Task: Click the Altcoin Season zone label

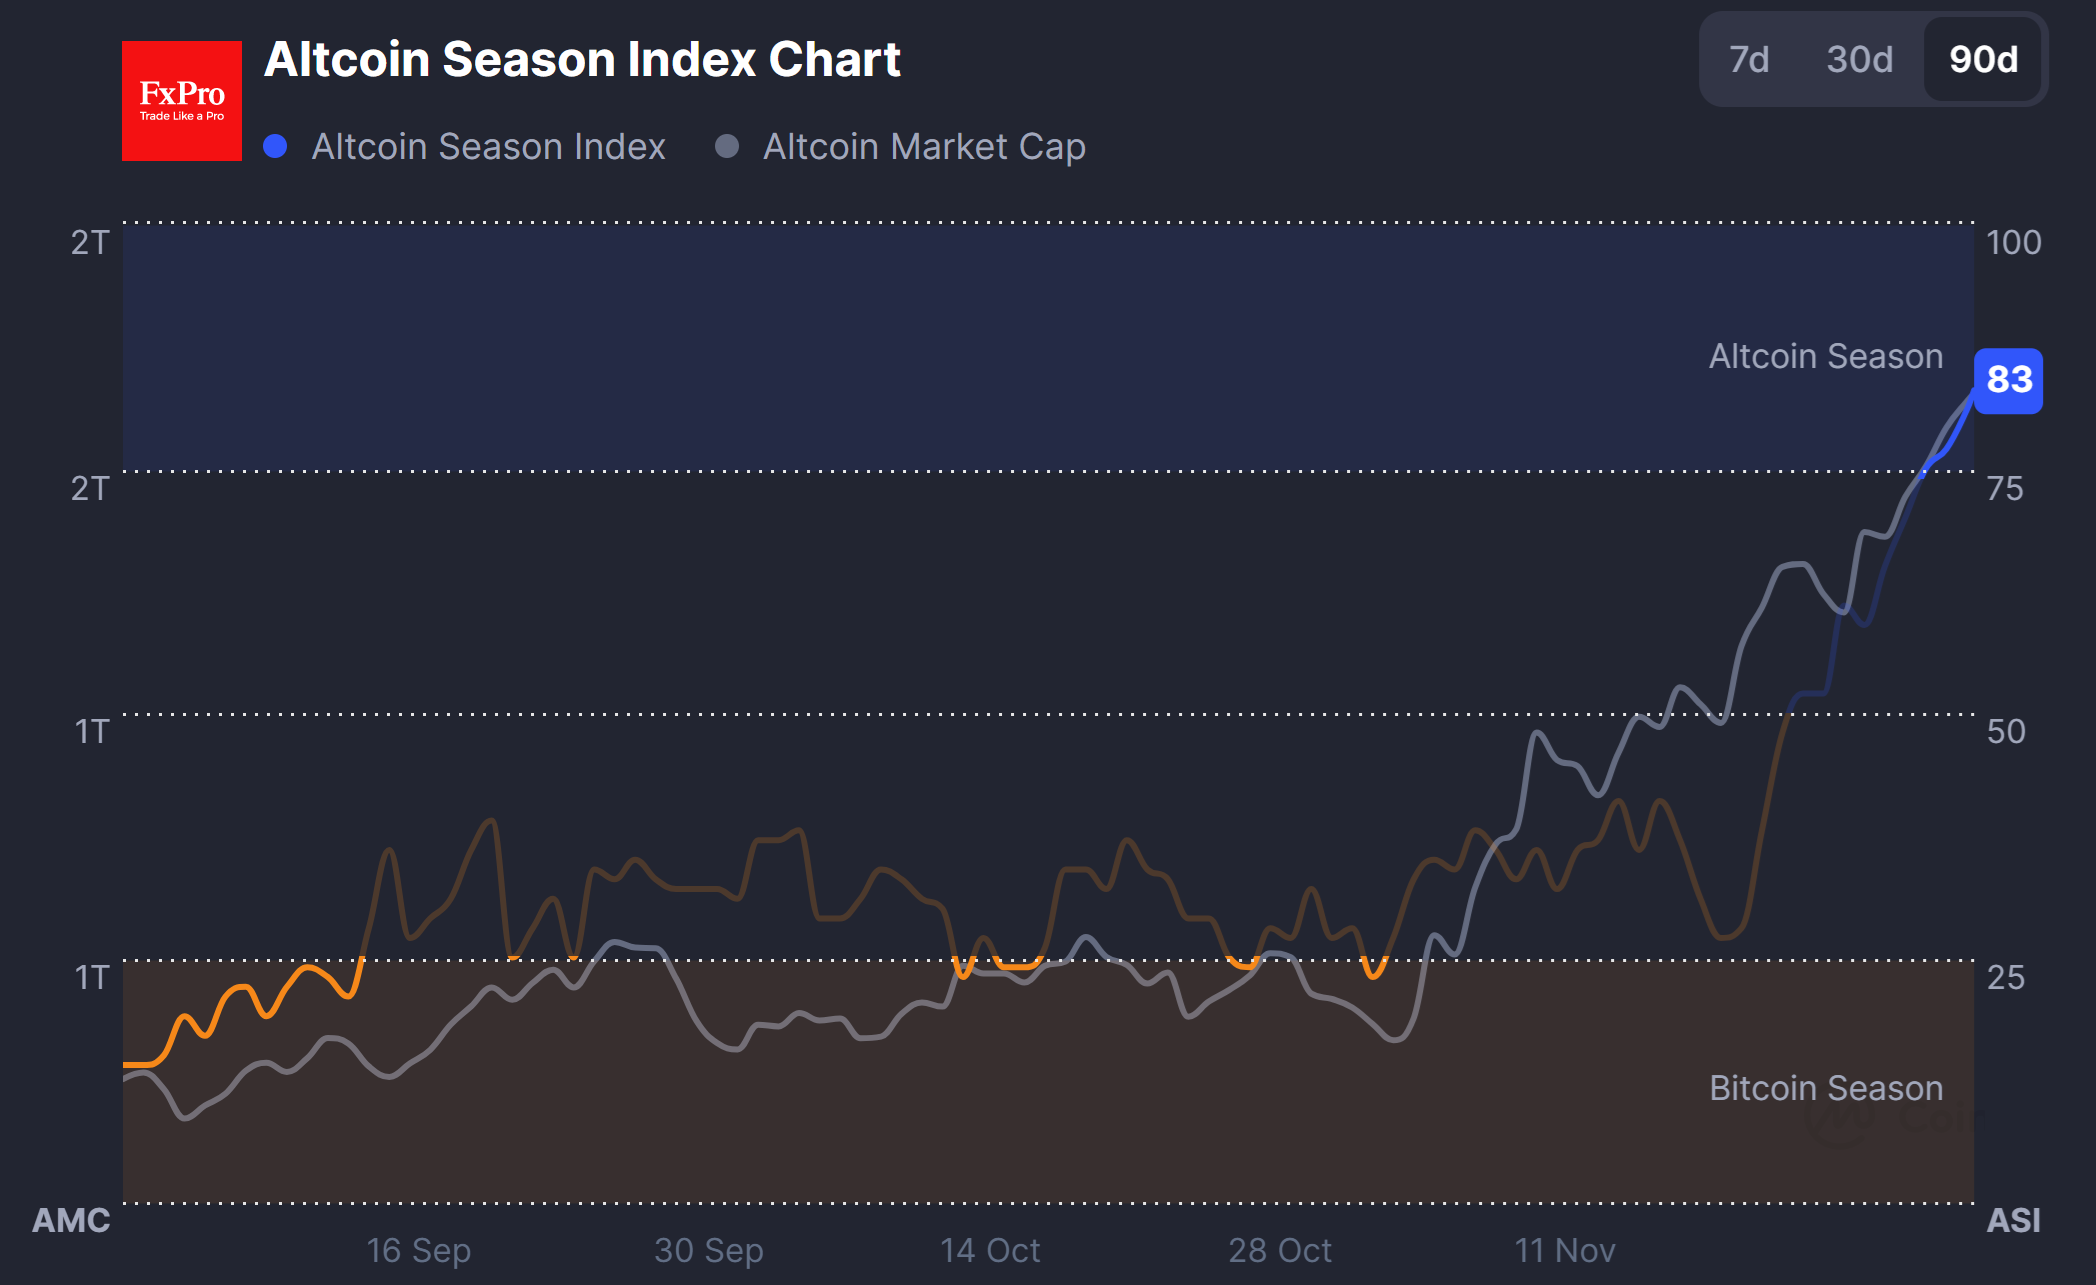Action: point(1825,357)
